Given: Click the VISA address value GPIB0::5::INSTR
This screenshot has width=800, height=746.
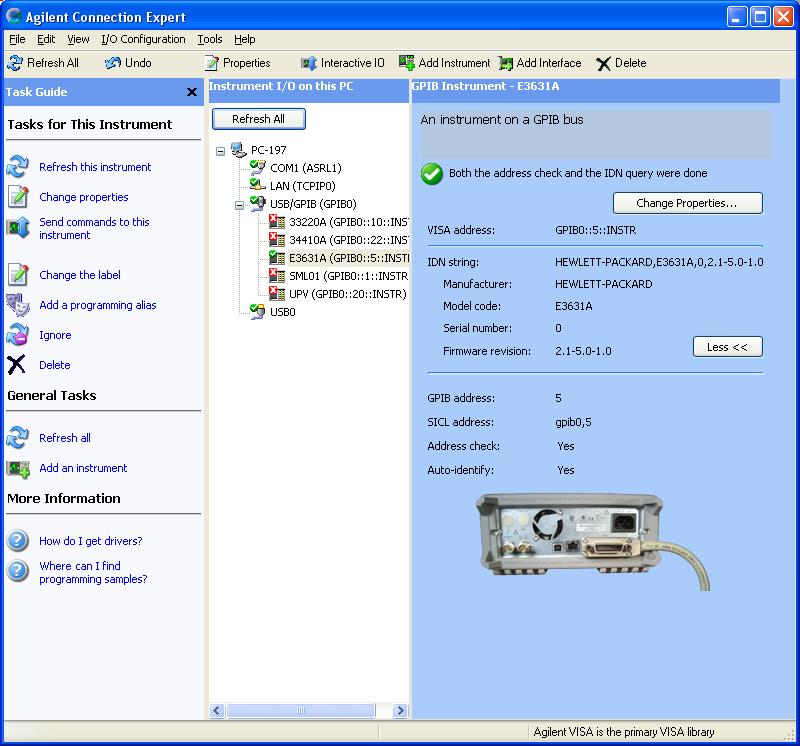Looking at the screenshot, I should [x=595, y=230].
